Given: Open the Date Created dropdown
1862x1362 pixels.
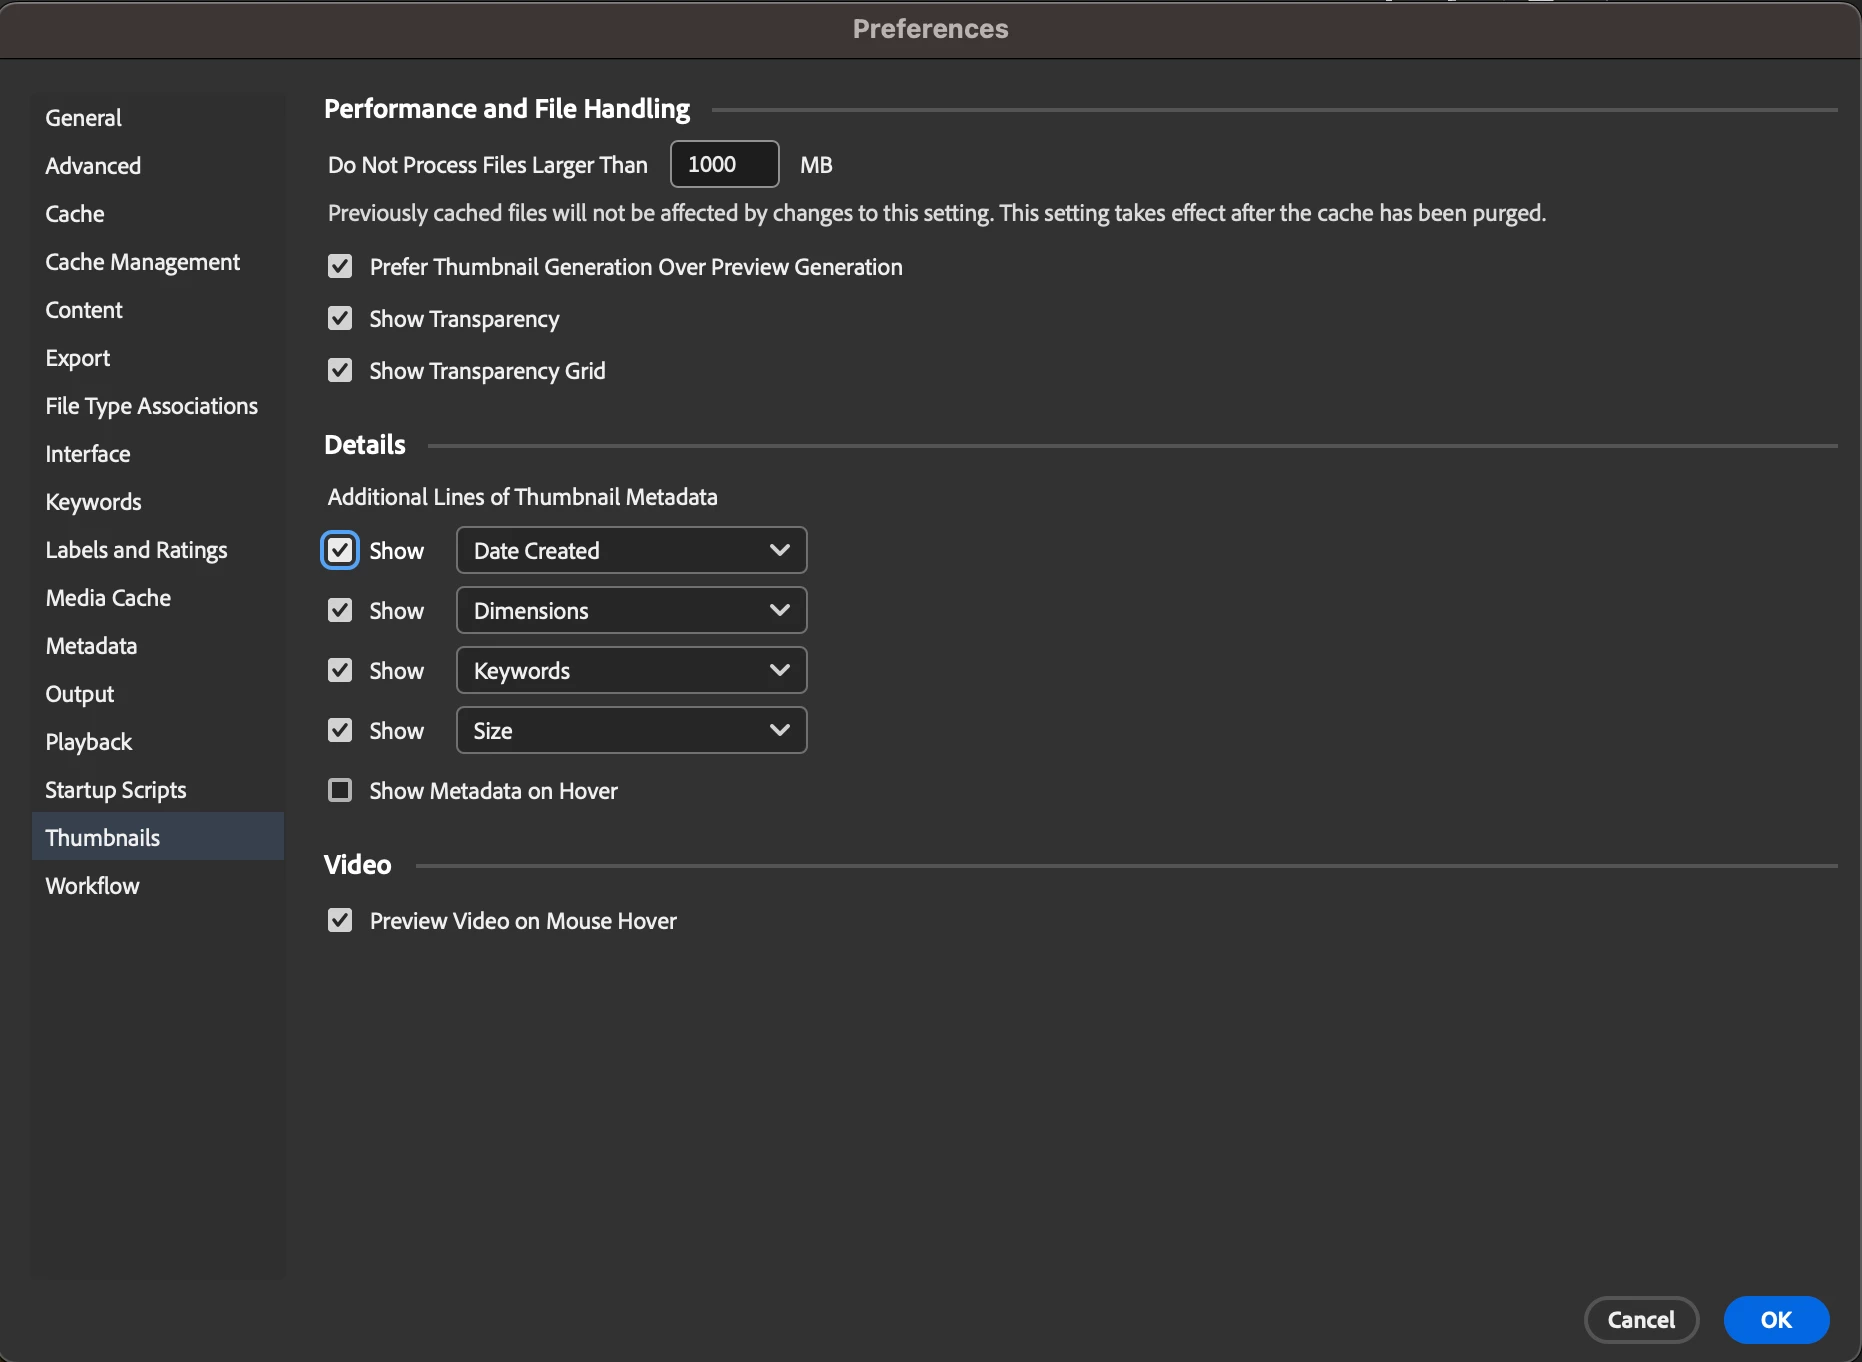Looking at the screenshot, I should (631, 550).
